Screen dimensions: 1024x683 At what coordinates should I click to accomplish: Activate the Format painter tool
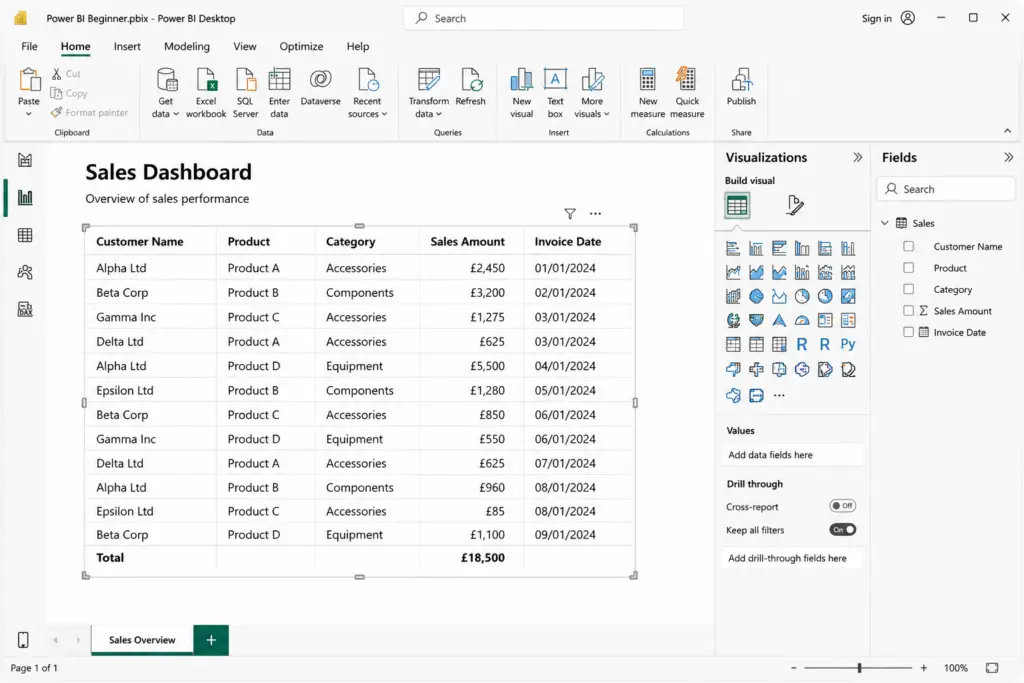[89, 112]
